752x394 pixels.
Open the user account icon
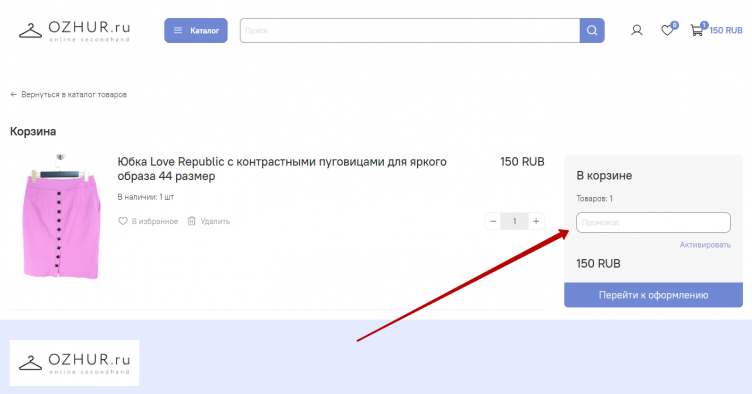click(x=636, y=31)
